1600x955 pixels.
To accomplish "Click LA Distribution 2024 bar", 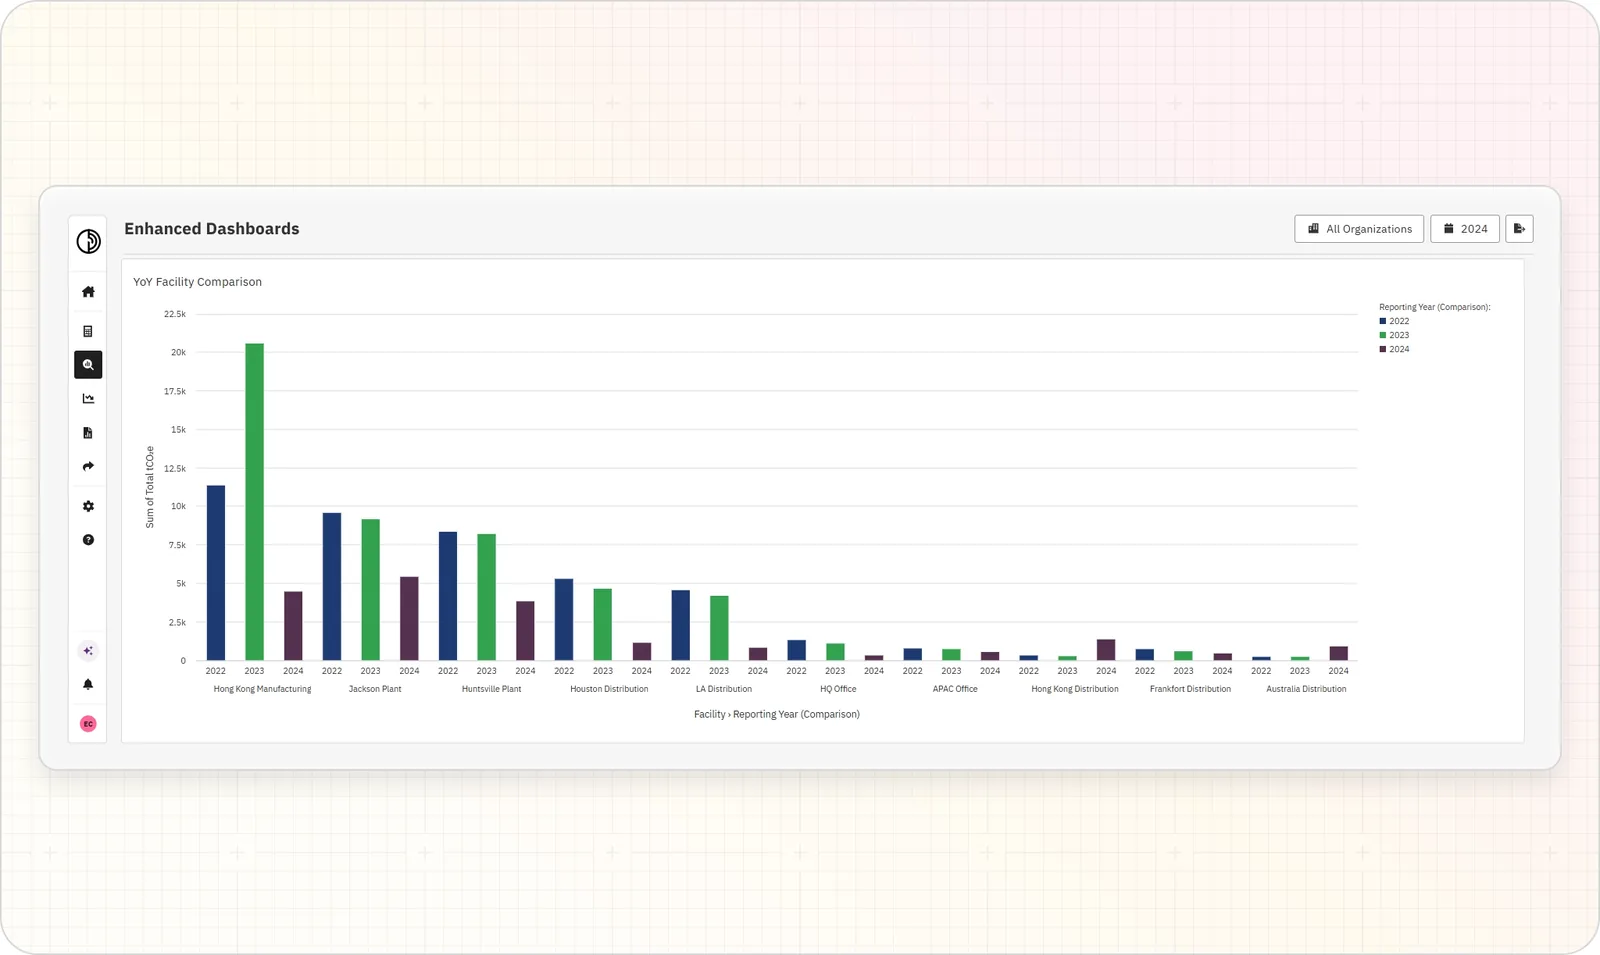I will pyautogui.click(x=758, y=654).
